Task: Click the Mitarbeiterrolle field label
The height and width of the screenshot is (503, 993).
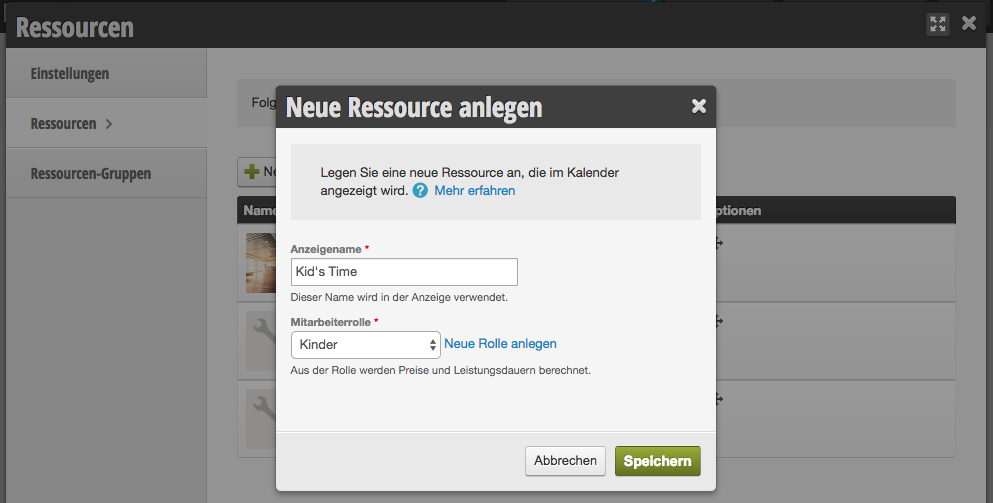Action: coord(331,322)
